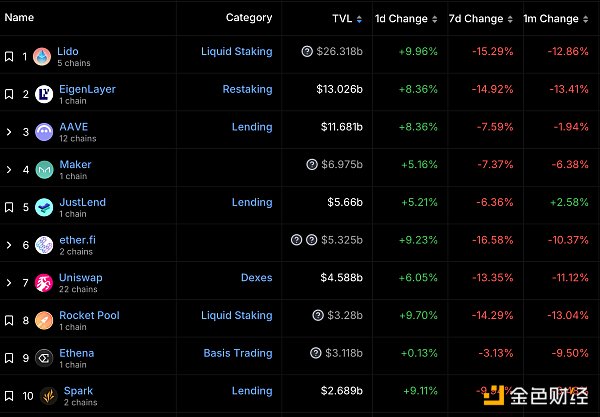Expand the Uniswap row chevron
The width and height of the screenshot is (600, 417).
(9, 283)
